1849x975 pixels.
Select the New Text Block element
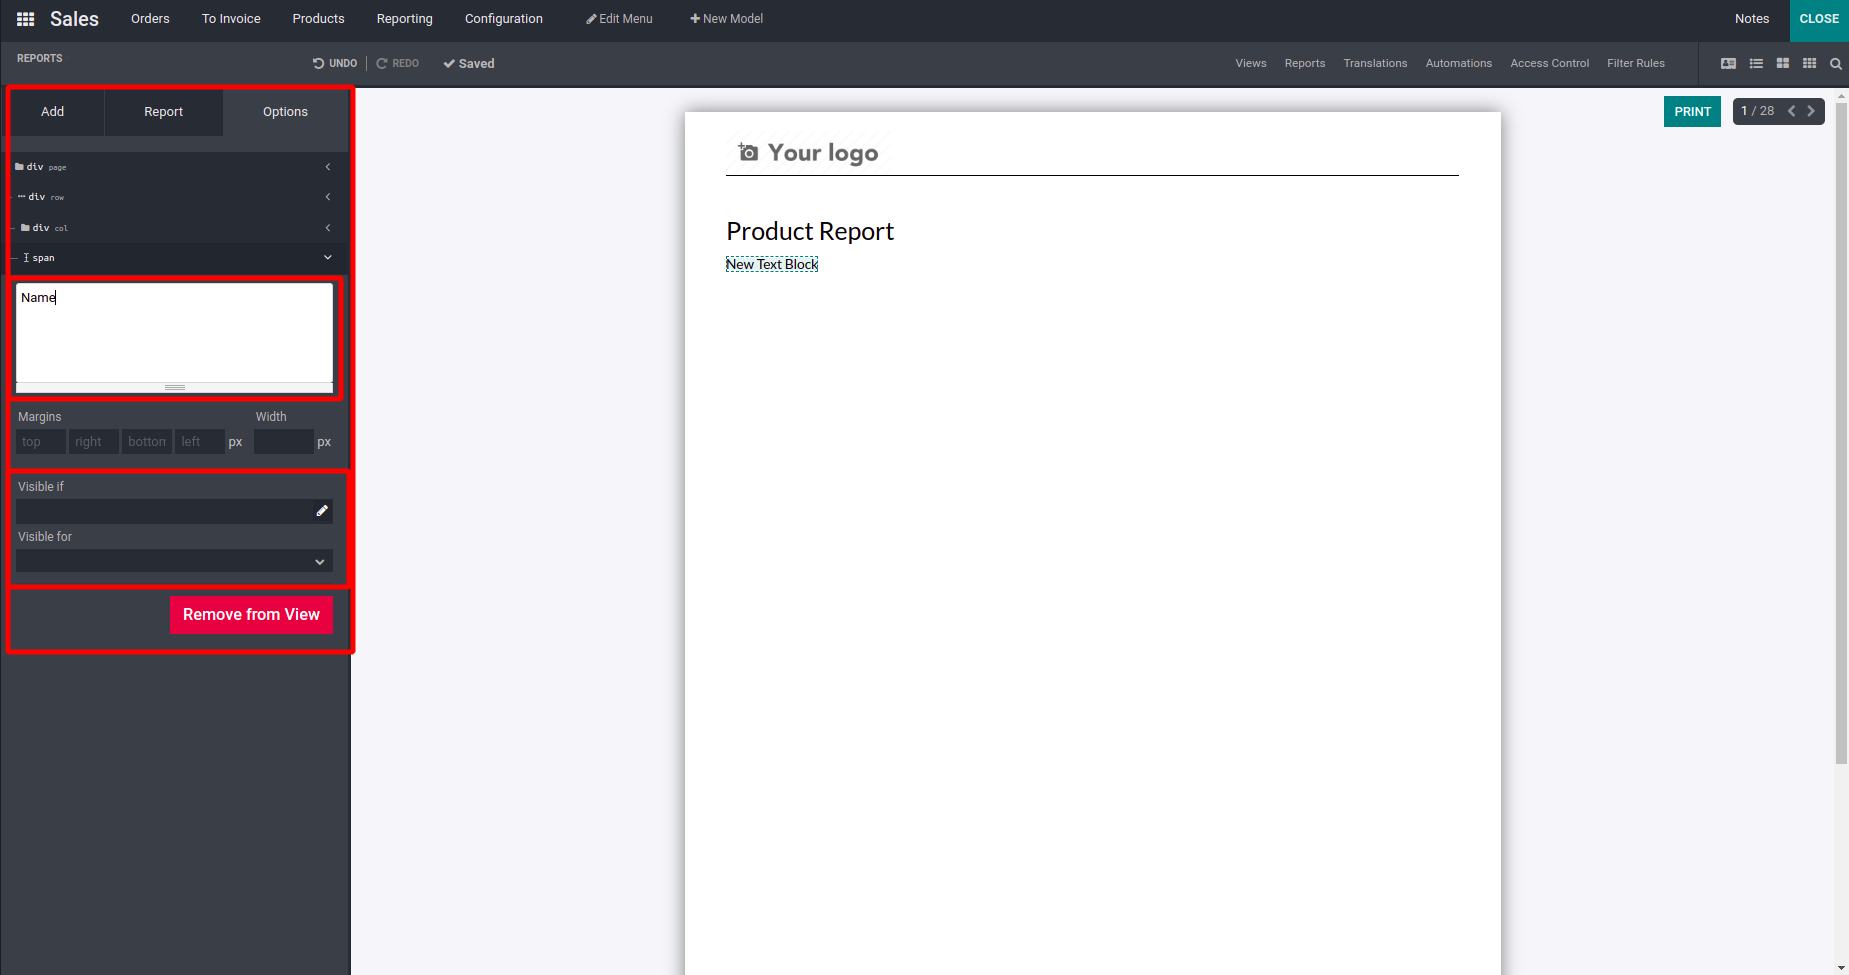[x=772, y=264]
